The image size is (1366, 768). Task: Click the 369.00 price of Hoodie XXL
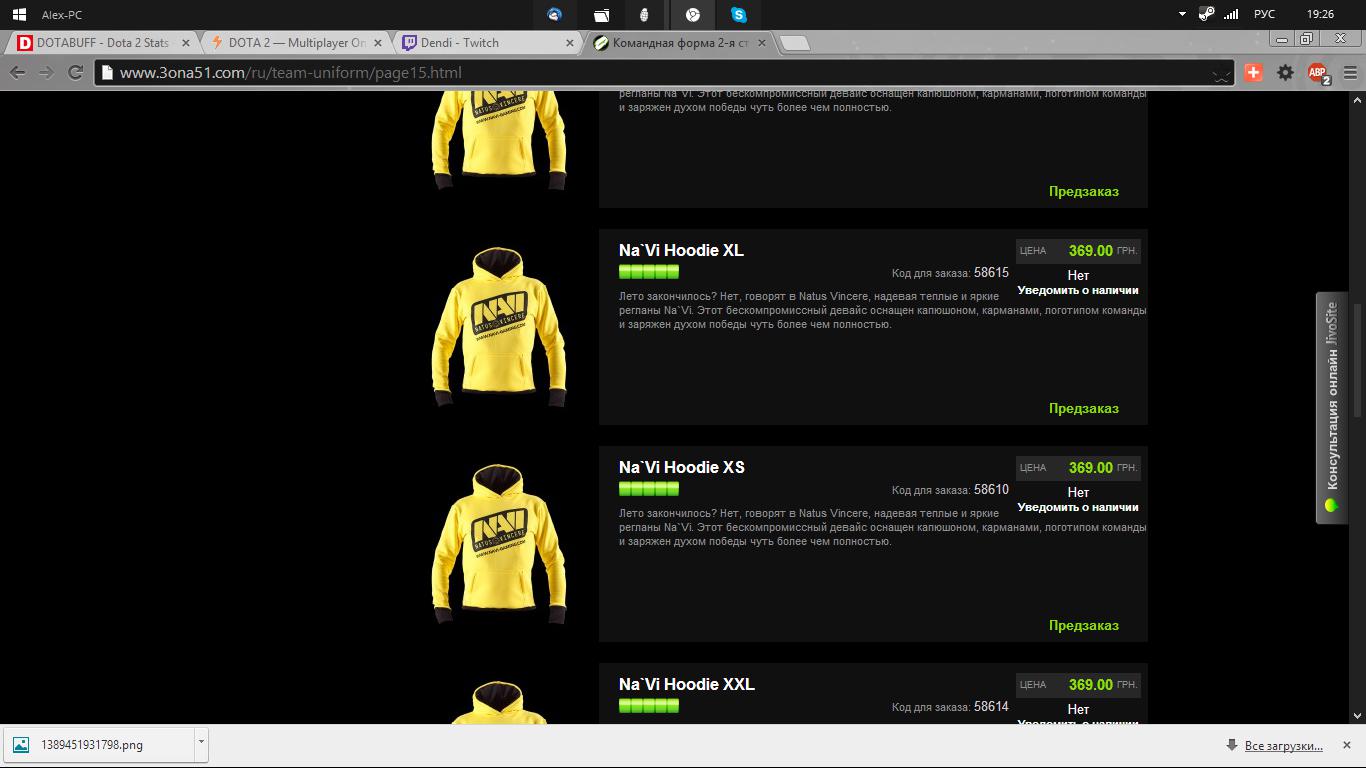click(1090, 685)
